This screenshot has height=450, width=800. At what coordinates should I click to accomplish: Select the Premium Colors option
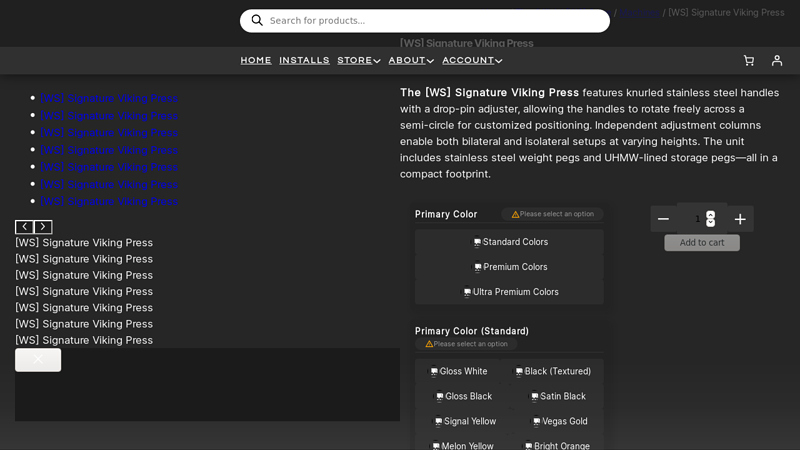(x=509, y=267)
